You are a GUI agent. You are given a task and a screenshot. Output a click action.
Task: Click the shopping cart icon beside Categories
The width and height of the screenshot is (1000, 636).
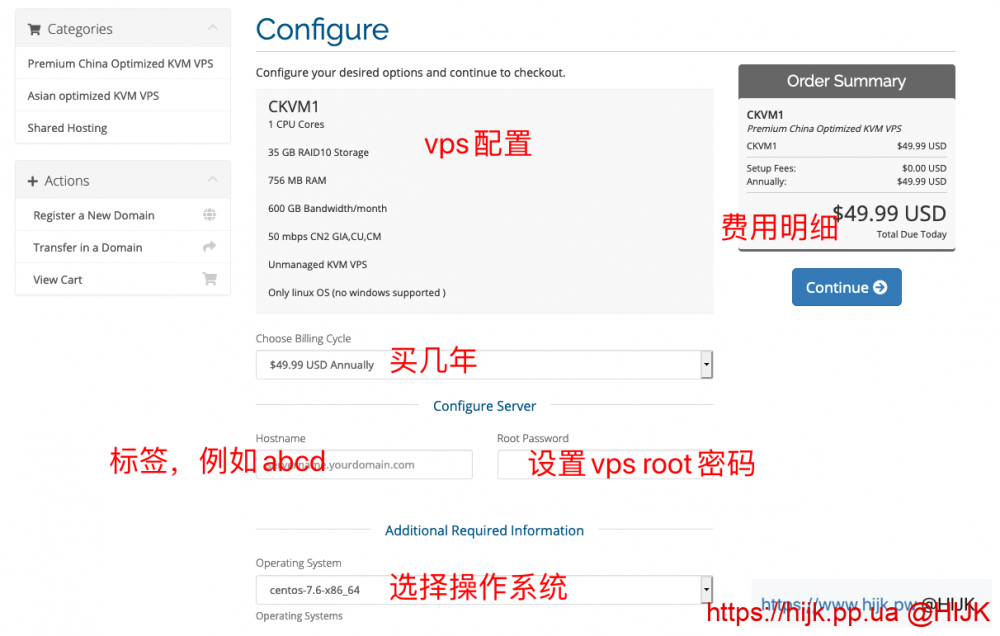pos(34,29)
